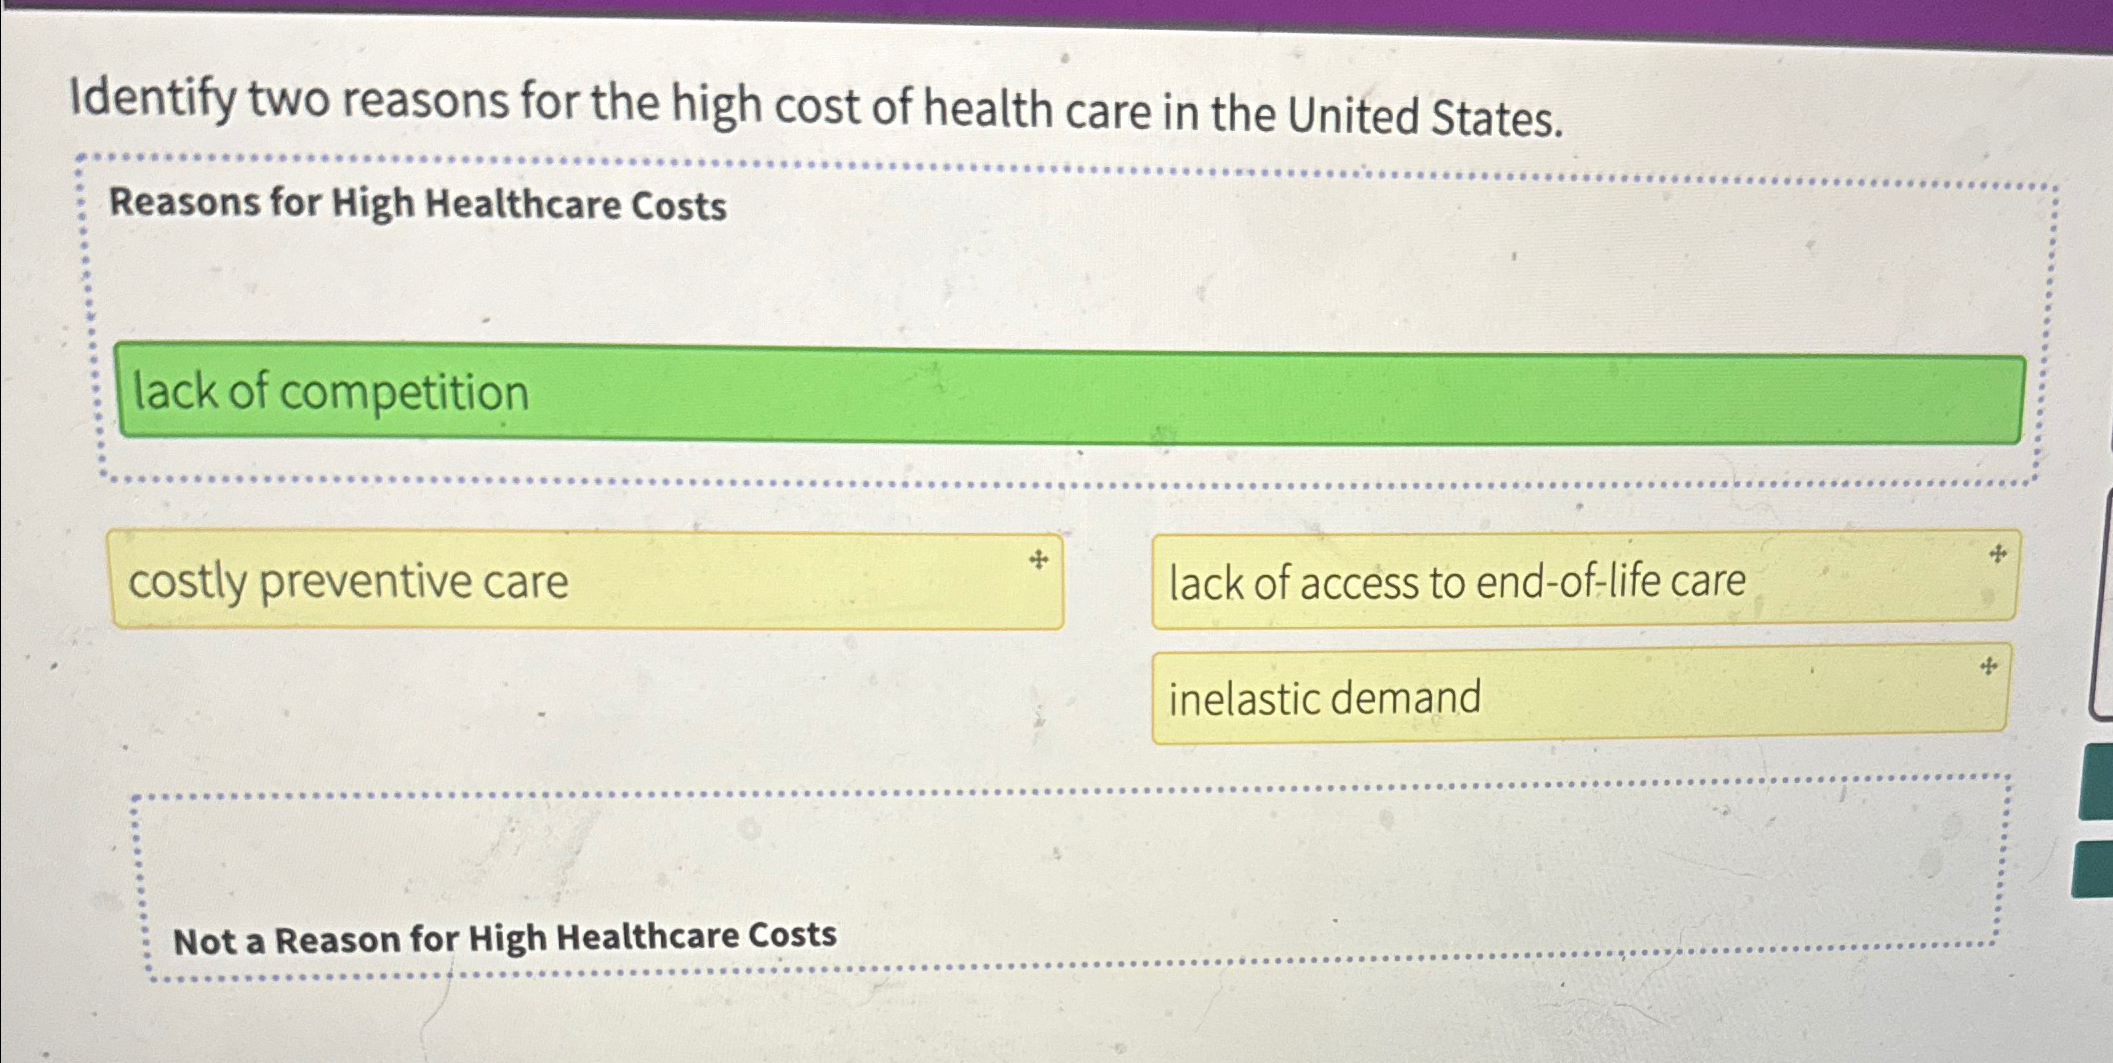Click the drag handle on inelastic demand
This screenshot has height=1063, width=2113.
pos(1988,666)
